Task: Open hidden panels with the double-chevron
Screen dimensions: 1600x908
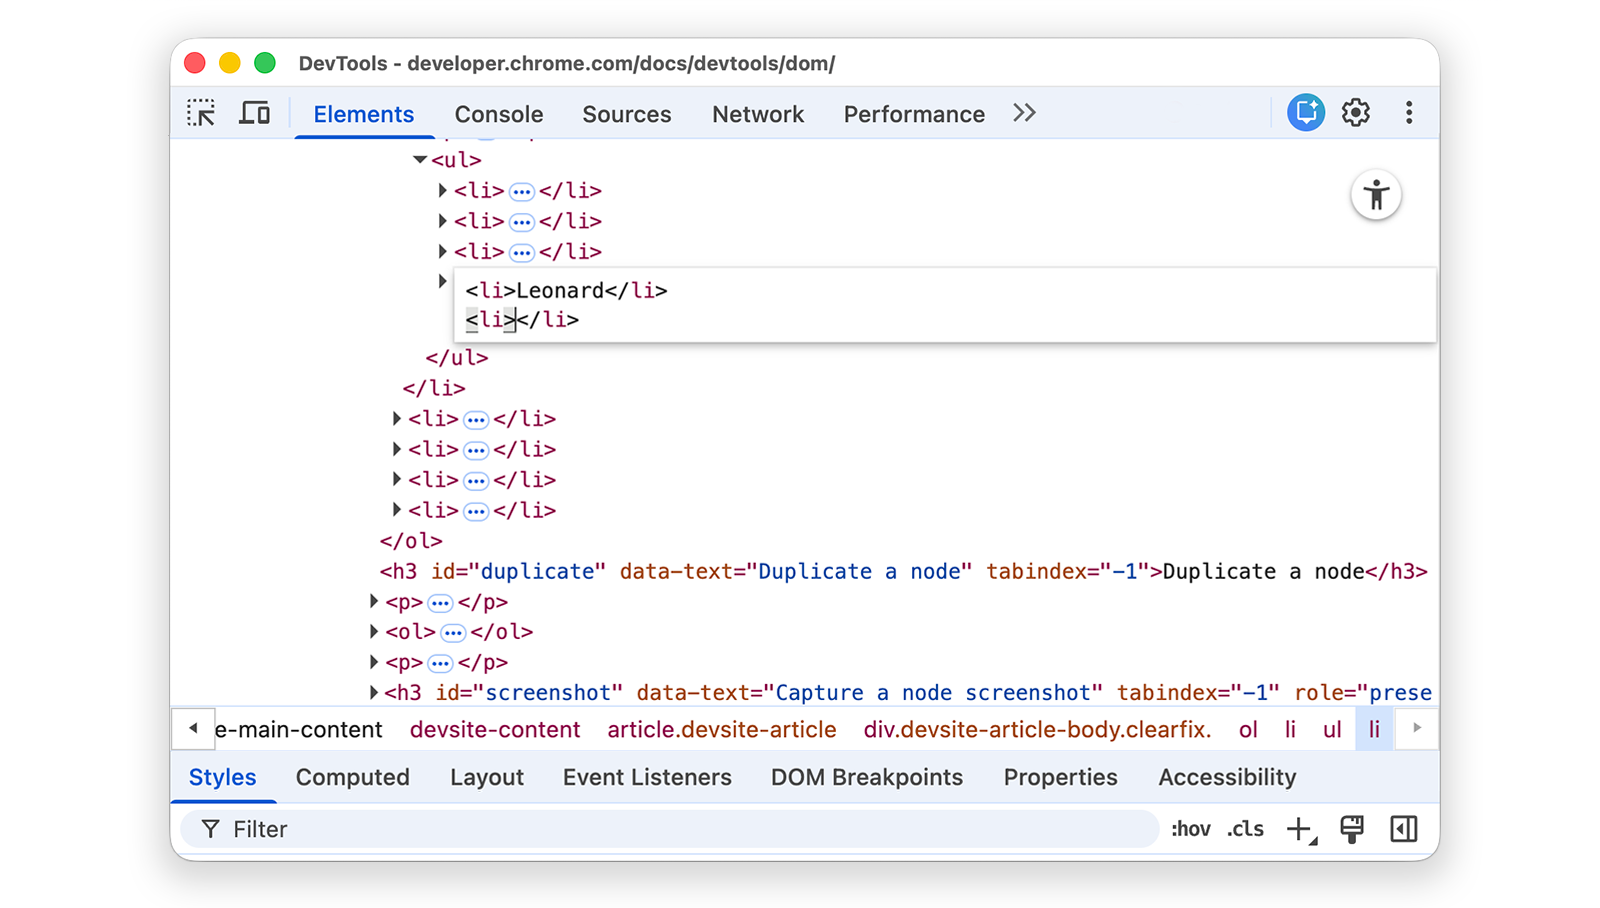Action: click(x=1023, y=113)
